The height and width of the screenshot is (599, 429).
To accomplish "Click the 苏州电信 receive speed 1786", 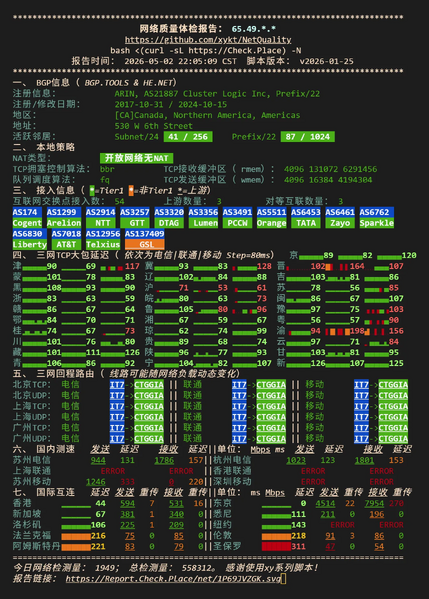I will (x=164, y=460).
